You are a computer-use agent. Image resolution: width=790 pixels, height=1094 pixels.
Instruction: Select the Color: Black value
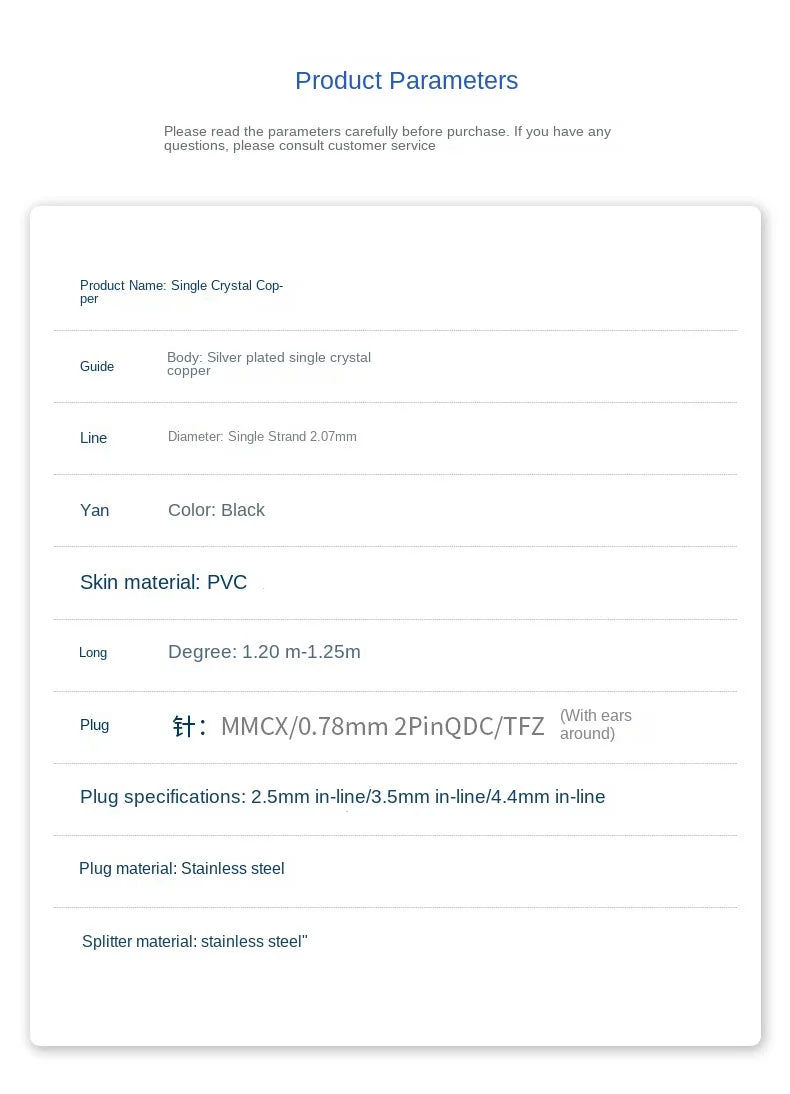click(x=216, y=511)
